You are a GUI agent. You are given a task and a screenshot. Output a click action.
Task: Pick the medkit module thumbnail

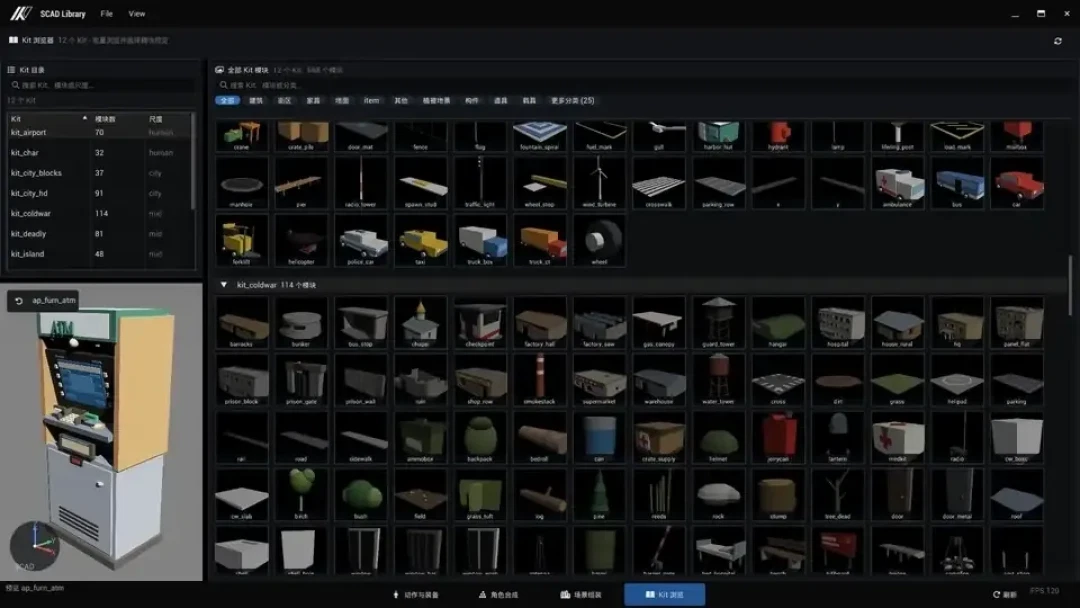point(897,437)
